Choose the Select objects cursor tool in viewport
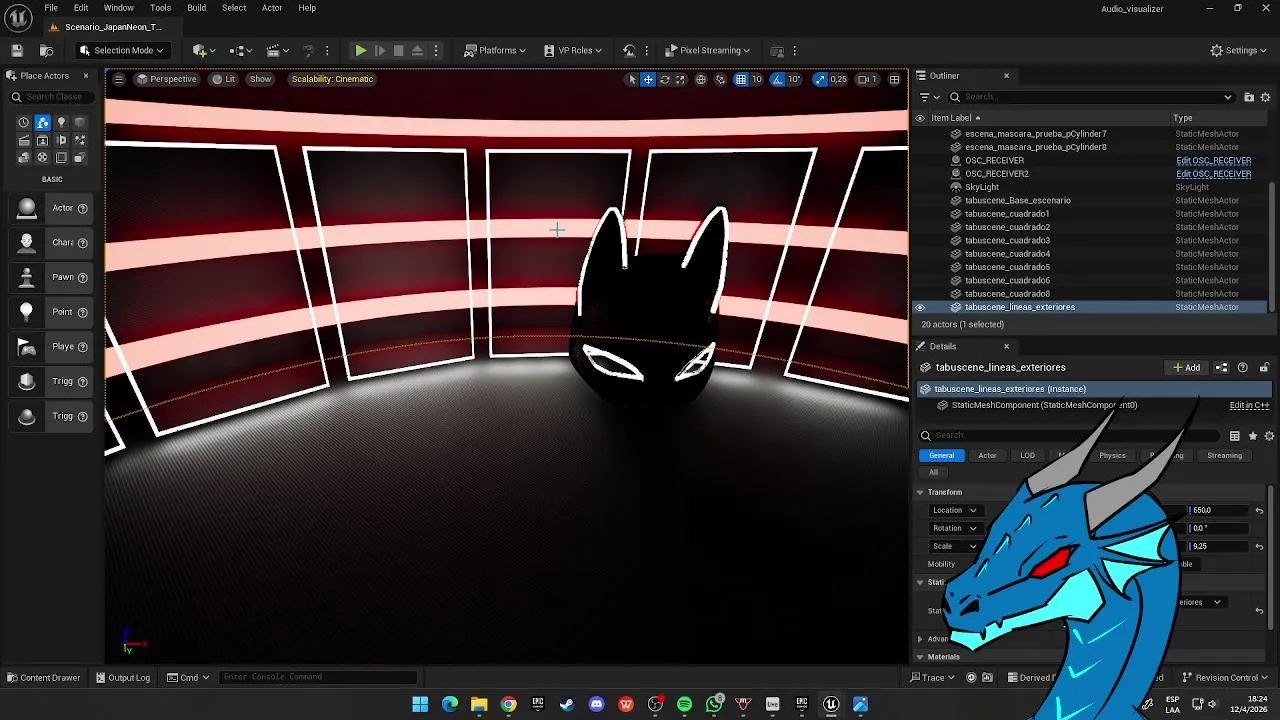The width and height of the screenshot is (1280, 720). click(x=631, y=79)
